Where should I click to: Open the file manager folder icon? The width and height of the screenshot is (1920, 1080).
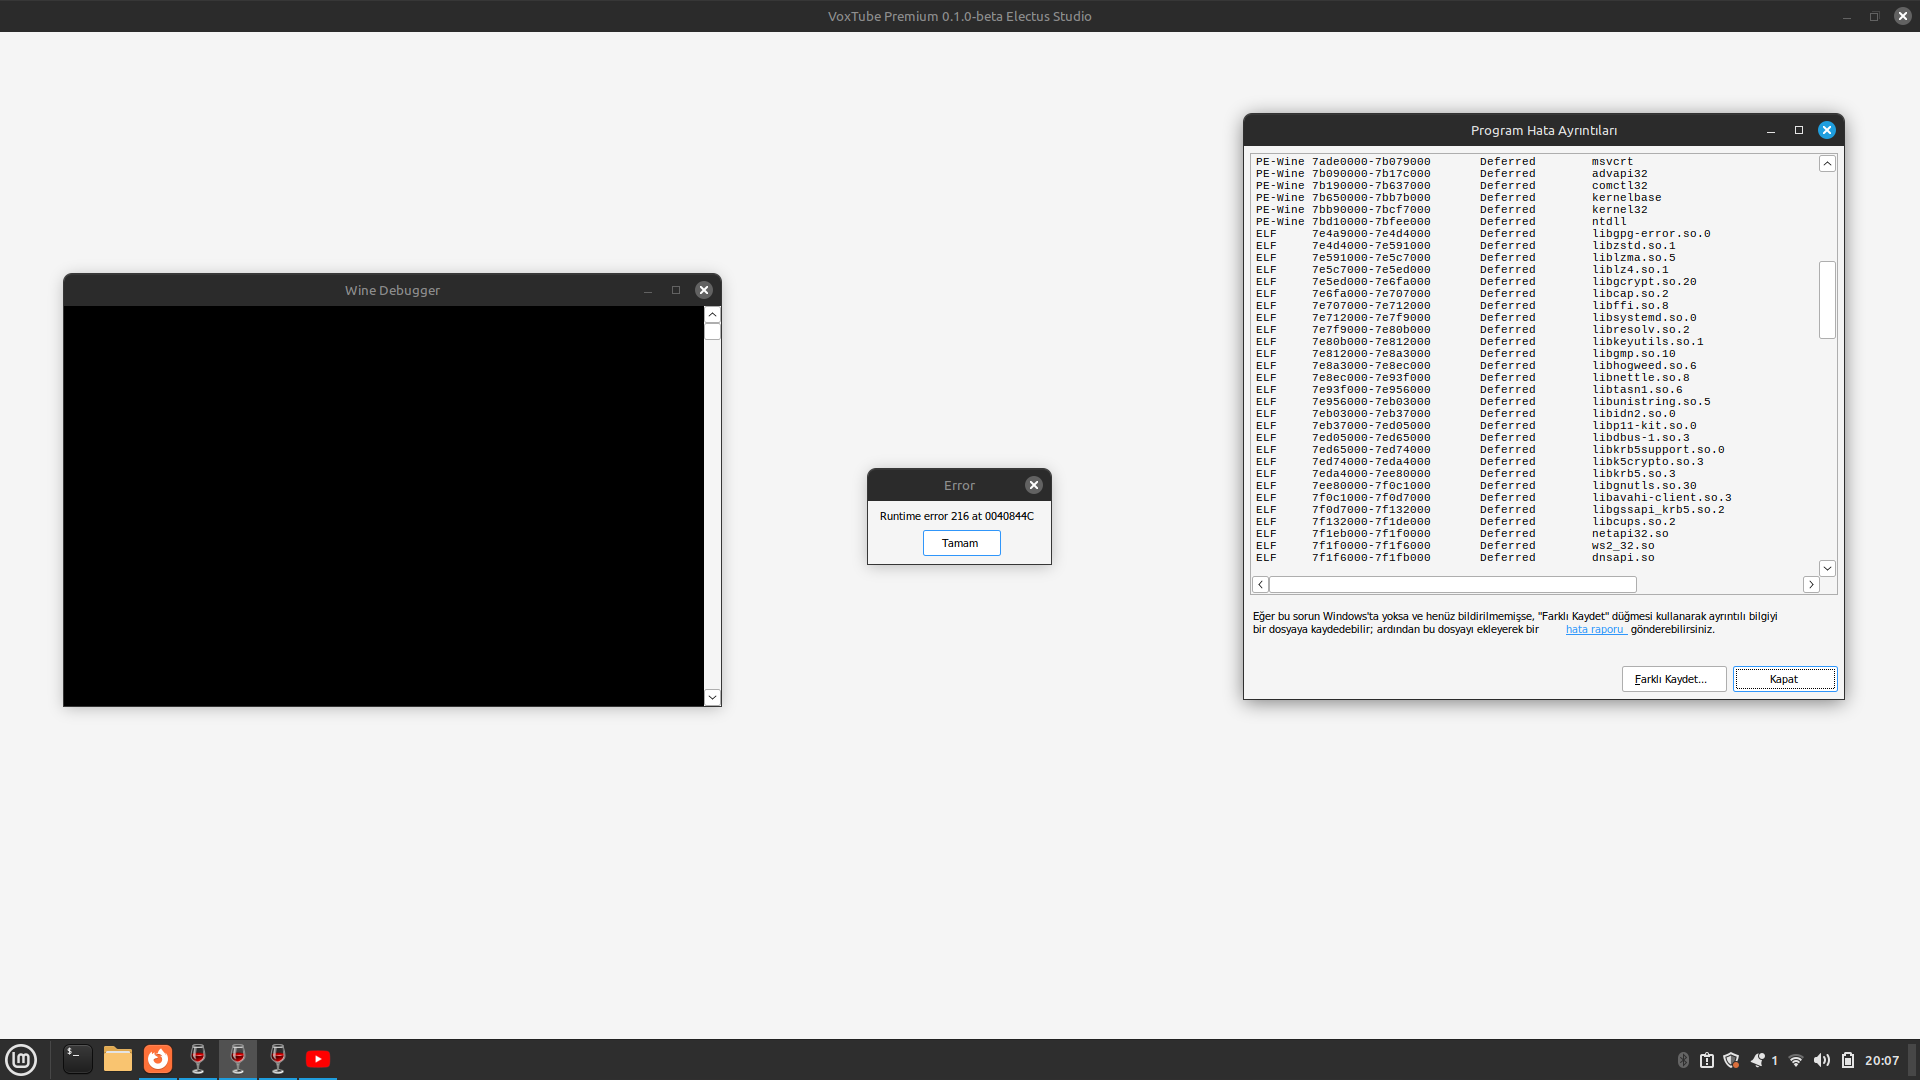(118, 1059)
